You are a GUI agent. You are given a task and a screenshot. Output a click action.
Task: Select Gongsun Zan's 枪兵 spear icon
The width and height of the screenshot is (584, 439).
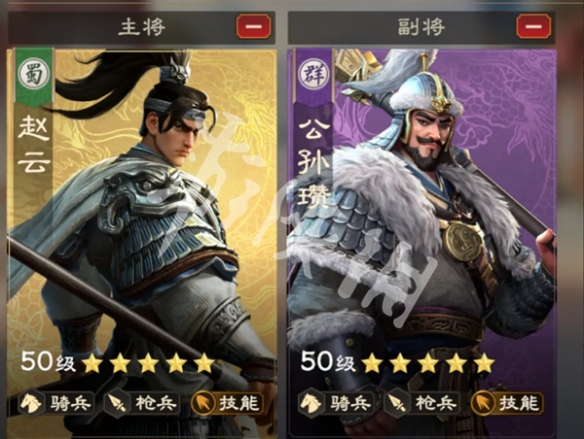click(396, 403)
